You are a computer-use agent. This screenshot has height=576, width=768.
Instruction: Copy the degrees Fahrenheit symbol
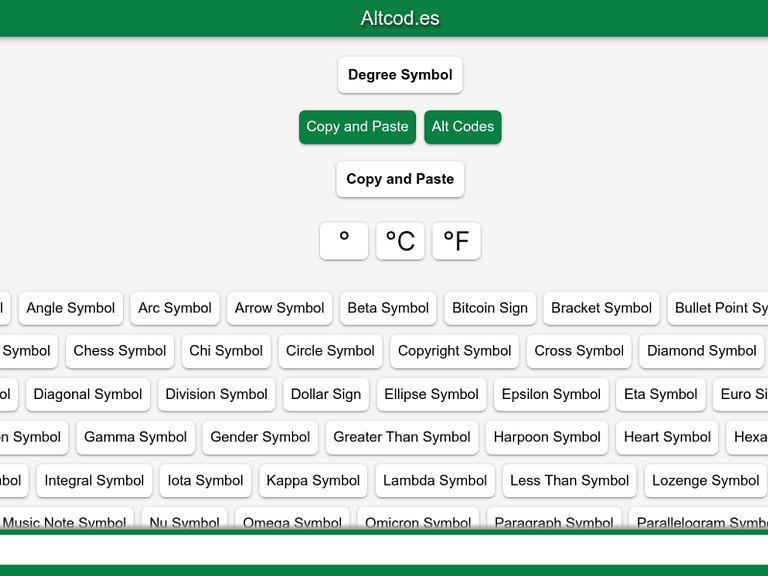tap(456, 241)
